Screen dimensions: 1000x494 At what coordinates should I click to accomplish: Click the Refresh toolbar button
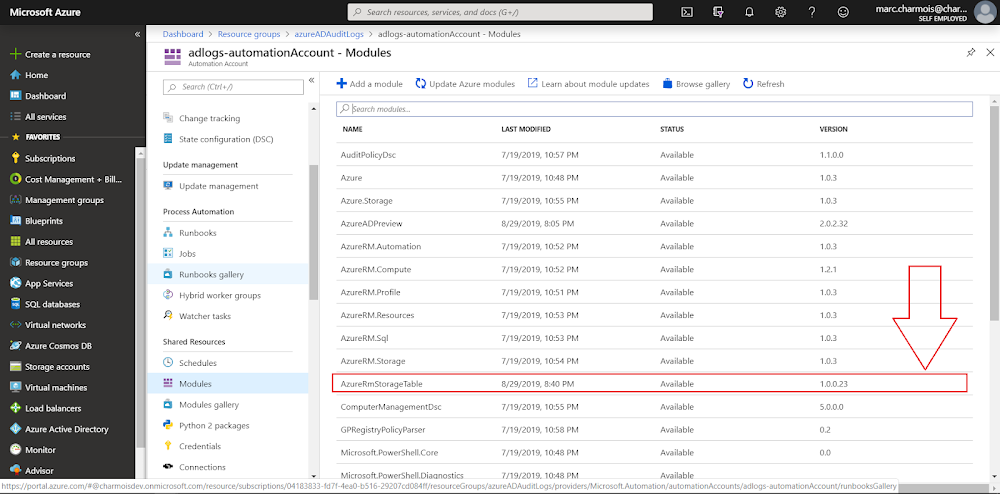[x=763, y=84]
